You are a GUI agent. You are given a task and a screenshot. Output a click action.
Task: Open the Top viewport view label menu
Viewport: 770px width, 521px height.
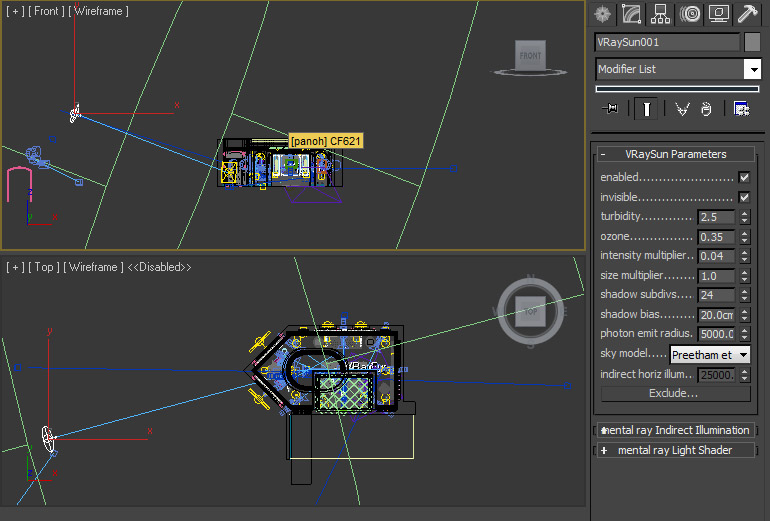[x=42, y=267]
